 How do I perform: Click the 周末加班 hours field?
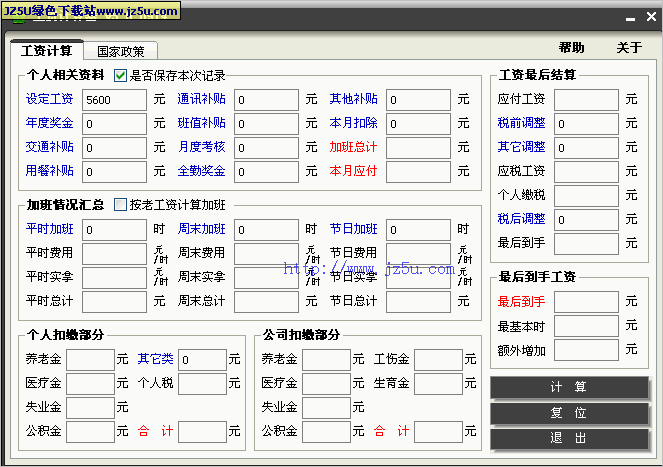click(x=266, y=230)
